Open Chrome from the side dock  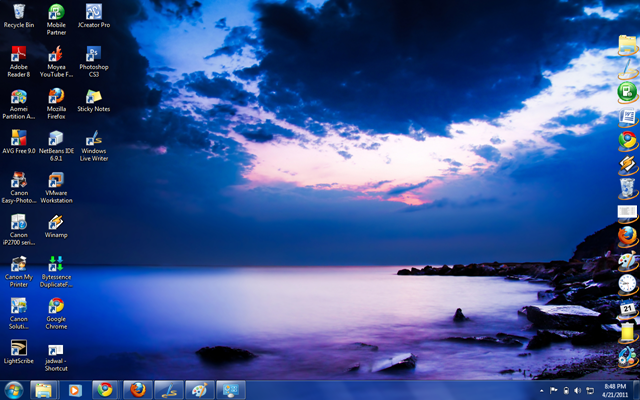coord(627,140)
